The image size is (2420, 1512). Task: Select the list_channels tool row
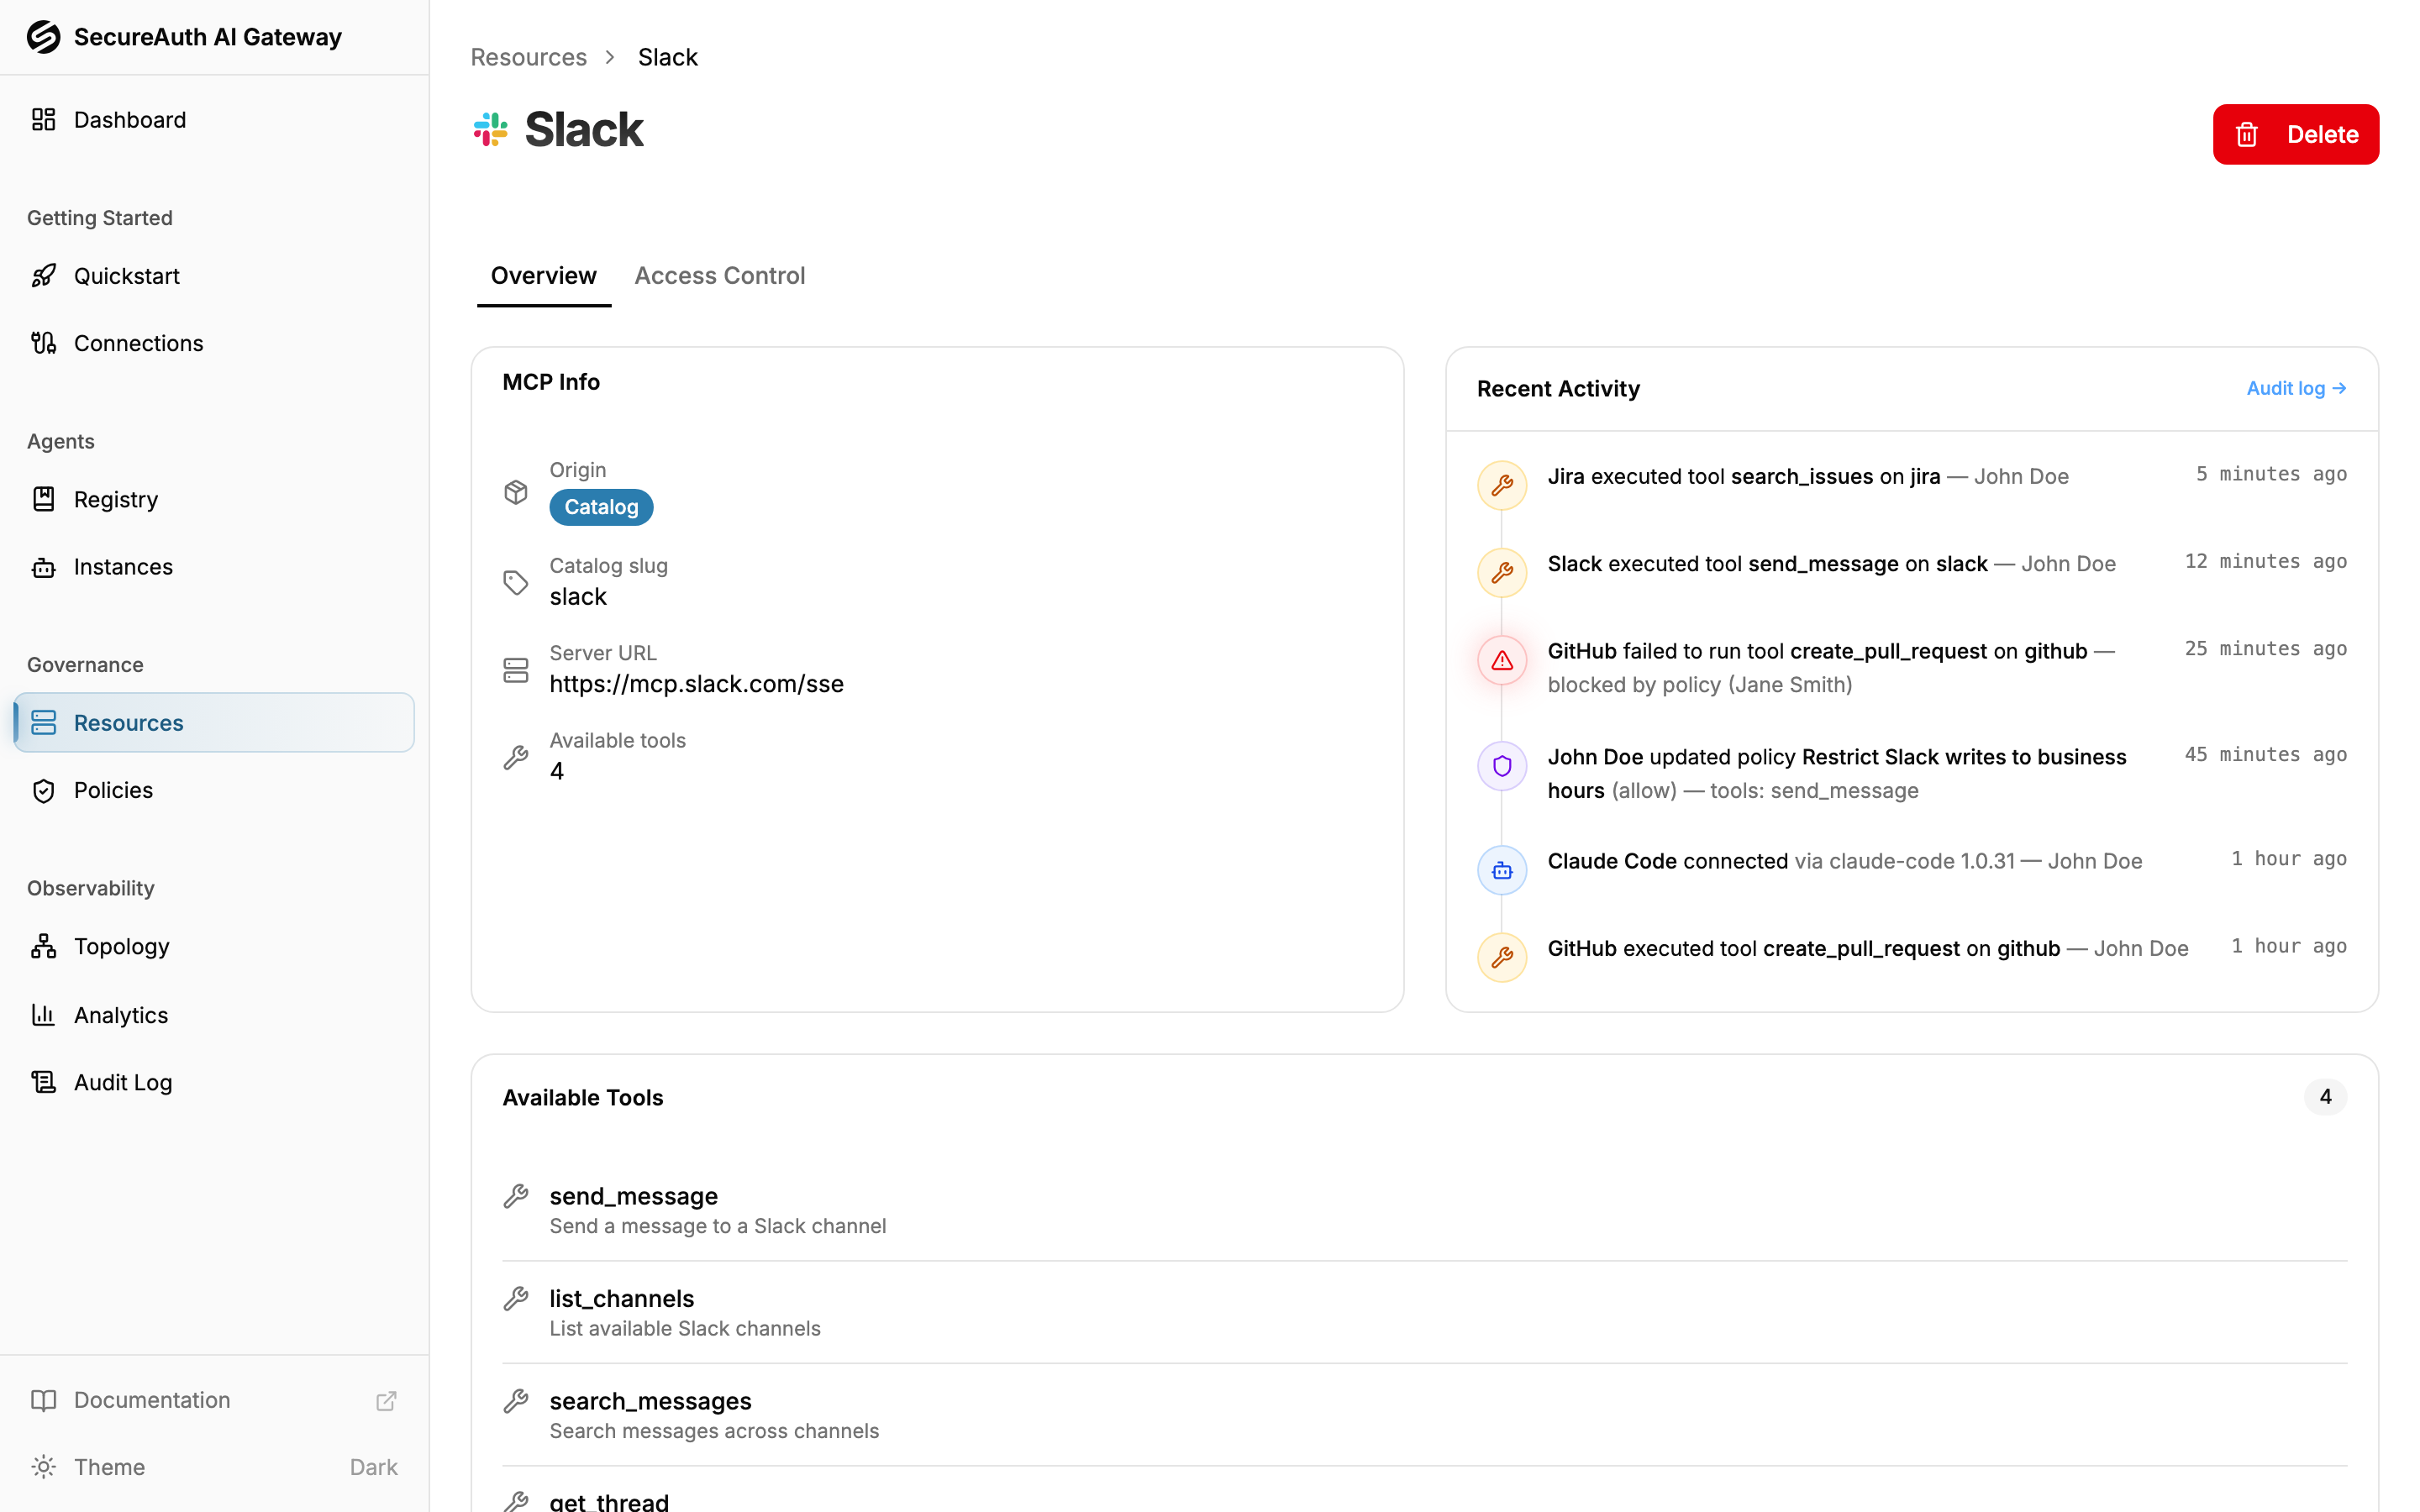coord(1424,1312)
